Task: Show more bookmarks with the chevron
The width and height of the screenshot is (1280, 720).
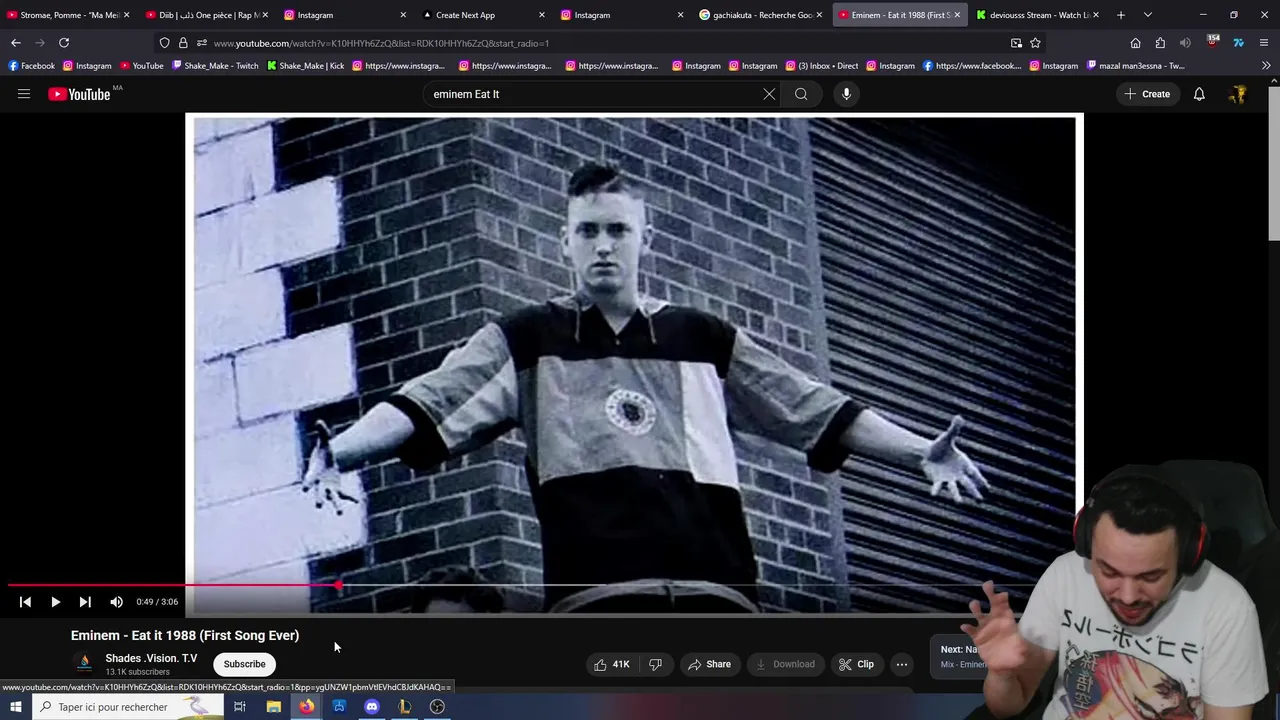Action: [1266, 66]
